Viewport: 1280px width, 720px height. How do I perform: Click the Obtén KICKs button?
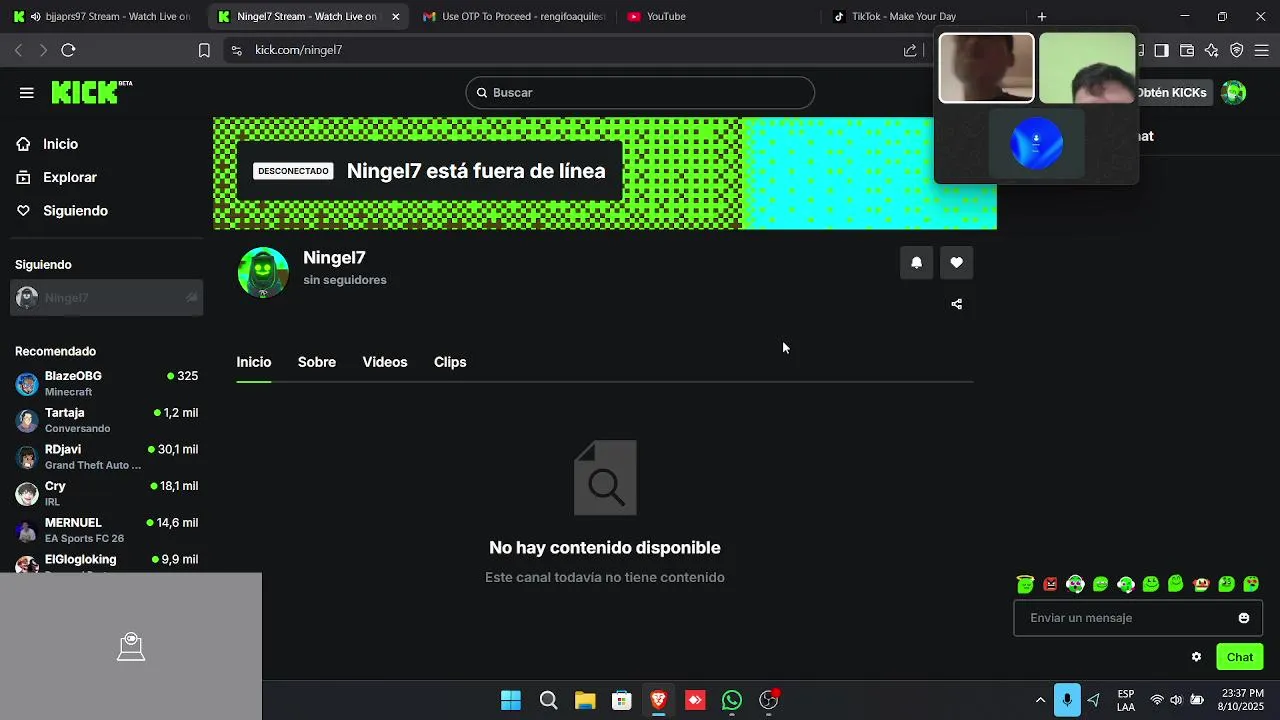(x=1173, y=92)
